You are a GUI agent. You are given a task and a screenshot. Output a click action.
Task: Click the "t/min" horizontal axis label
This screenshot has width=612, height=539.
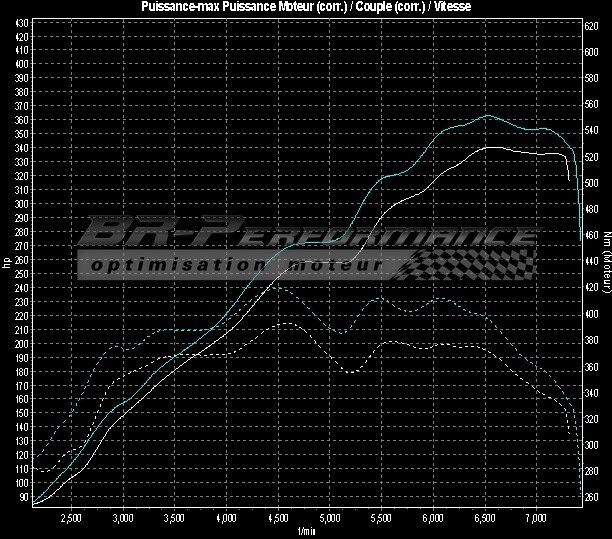(x=306, y=532)
